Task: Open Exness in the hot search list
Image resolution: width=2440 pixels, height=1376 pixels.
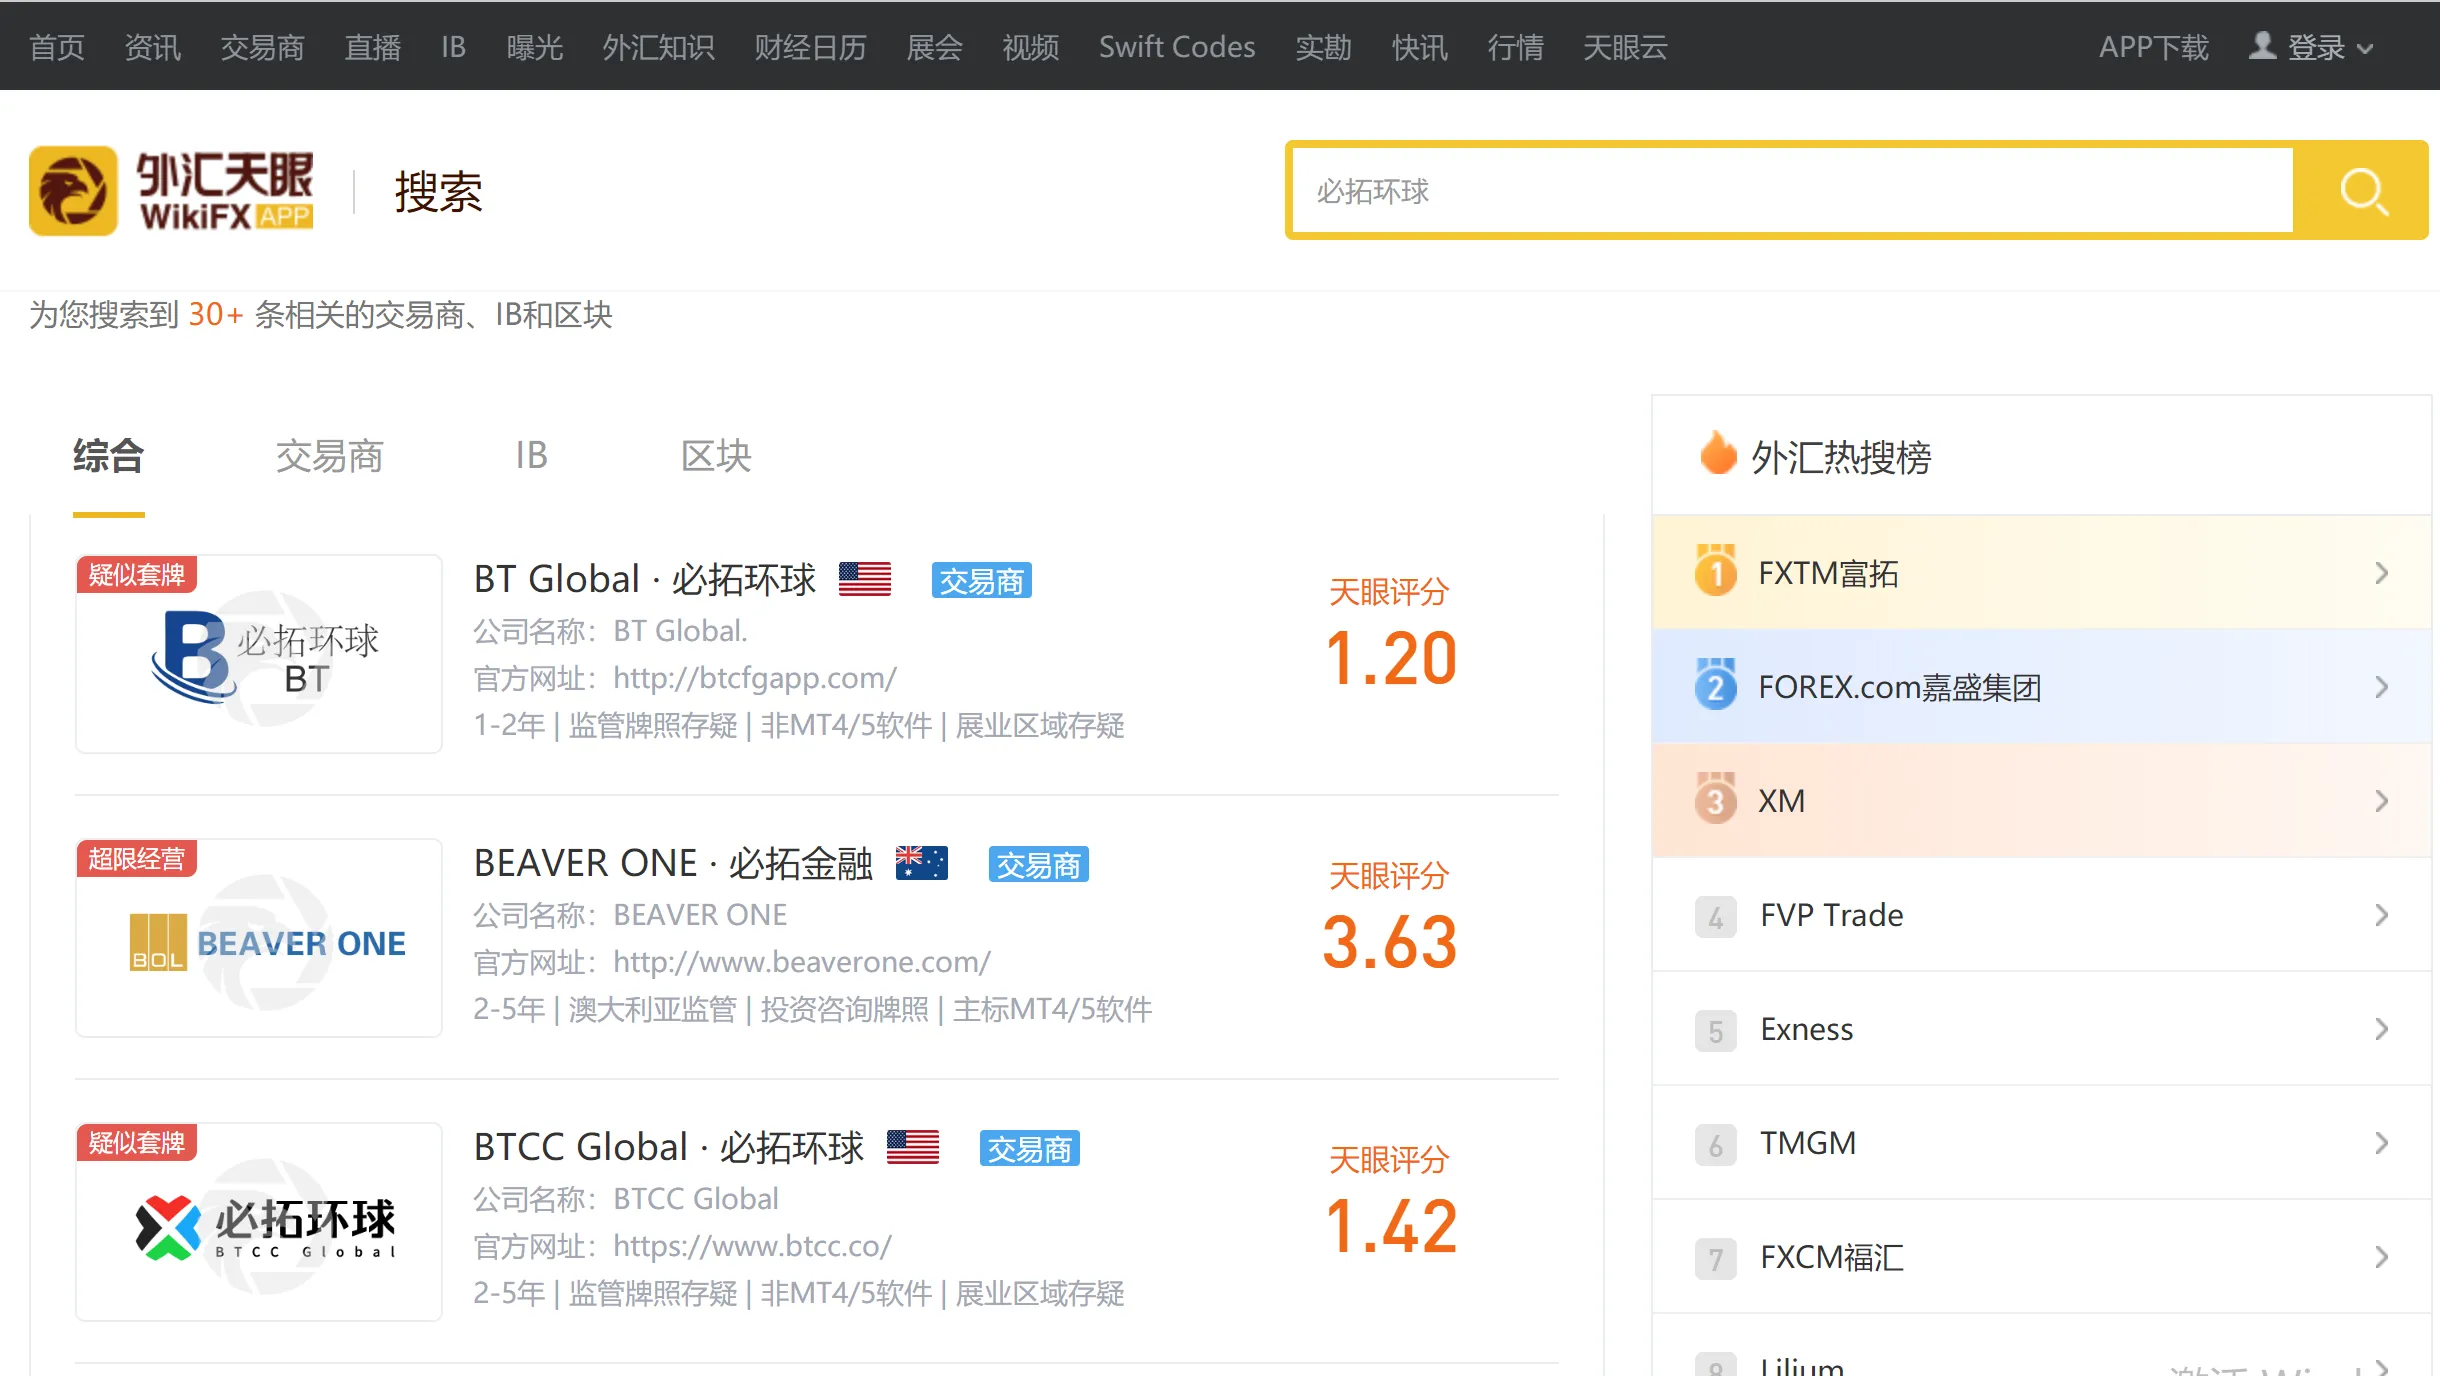Action: (x=1807, y=1029)
